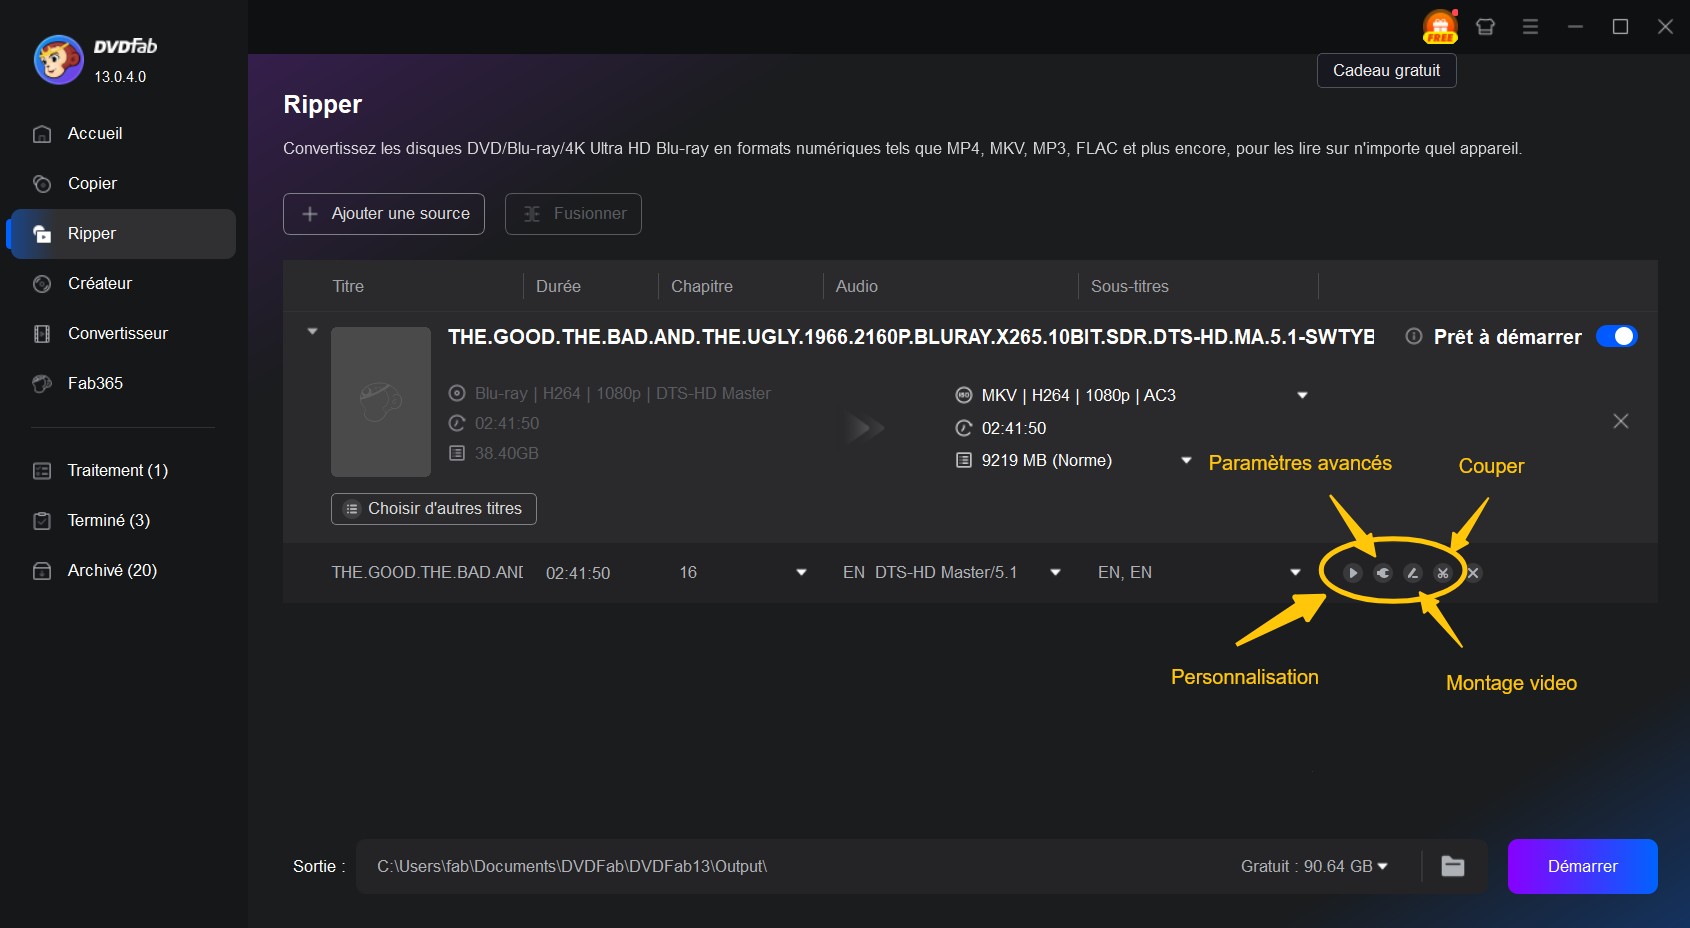Click the Démarrer button
Viewport: 1690px width, 928px height.
coord(1583,867)
